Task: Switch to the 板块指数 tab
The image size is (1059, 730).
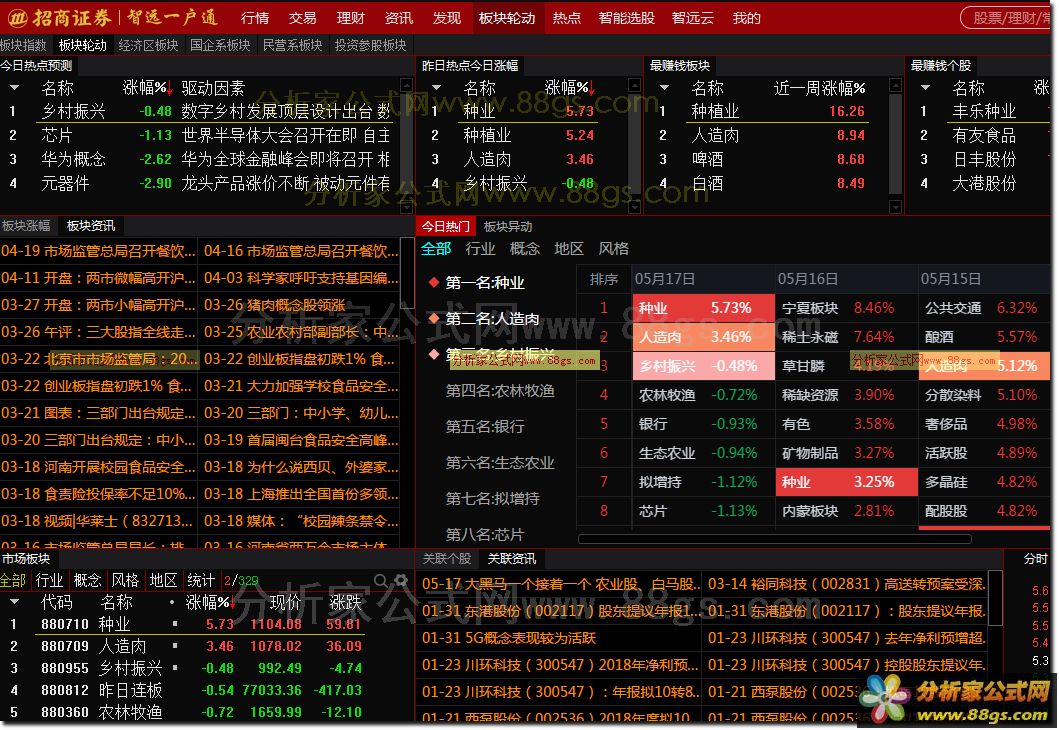Action: [x=23, y=45]
